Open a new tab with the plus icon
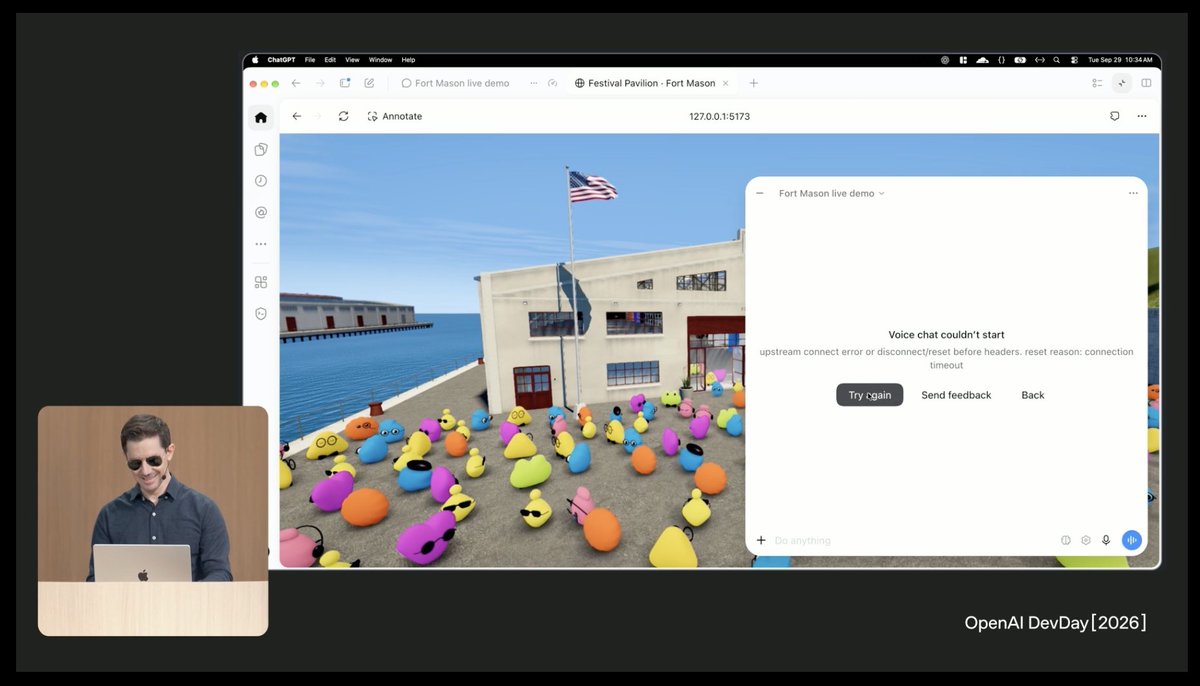Screen dimensions: 1200x686 (754, 83)
